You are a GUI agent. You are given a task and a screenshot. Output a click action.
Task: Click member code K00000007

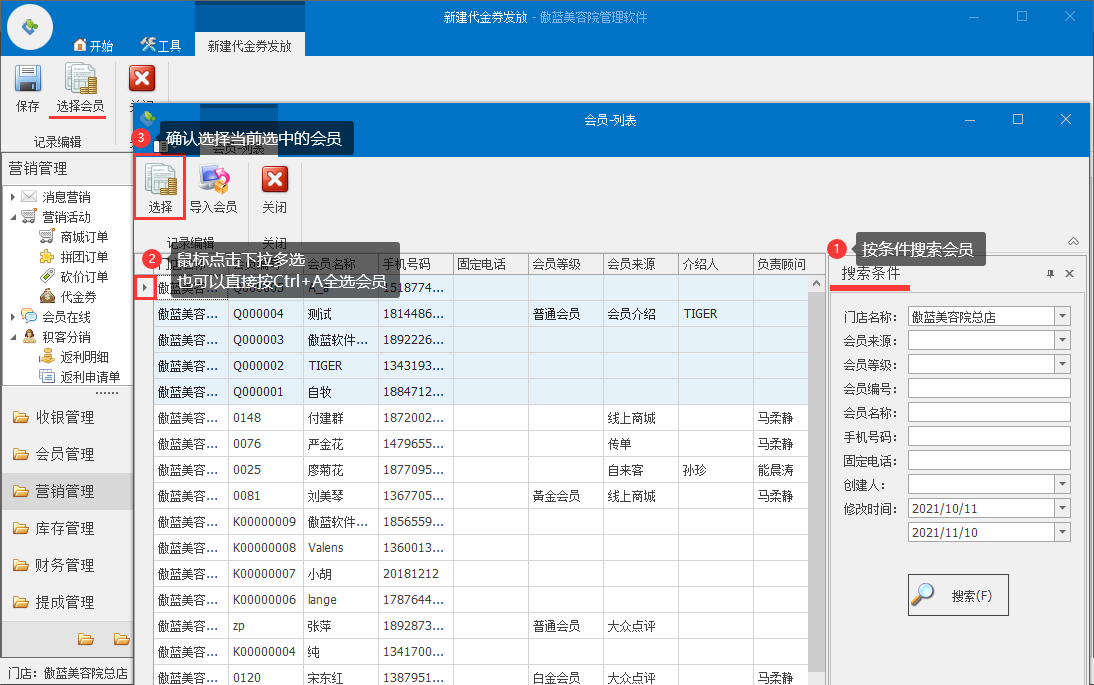(266, 574)
